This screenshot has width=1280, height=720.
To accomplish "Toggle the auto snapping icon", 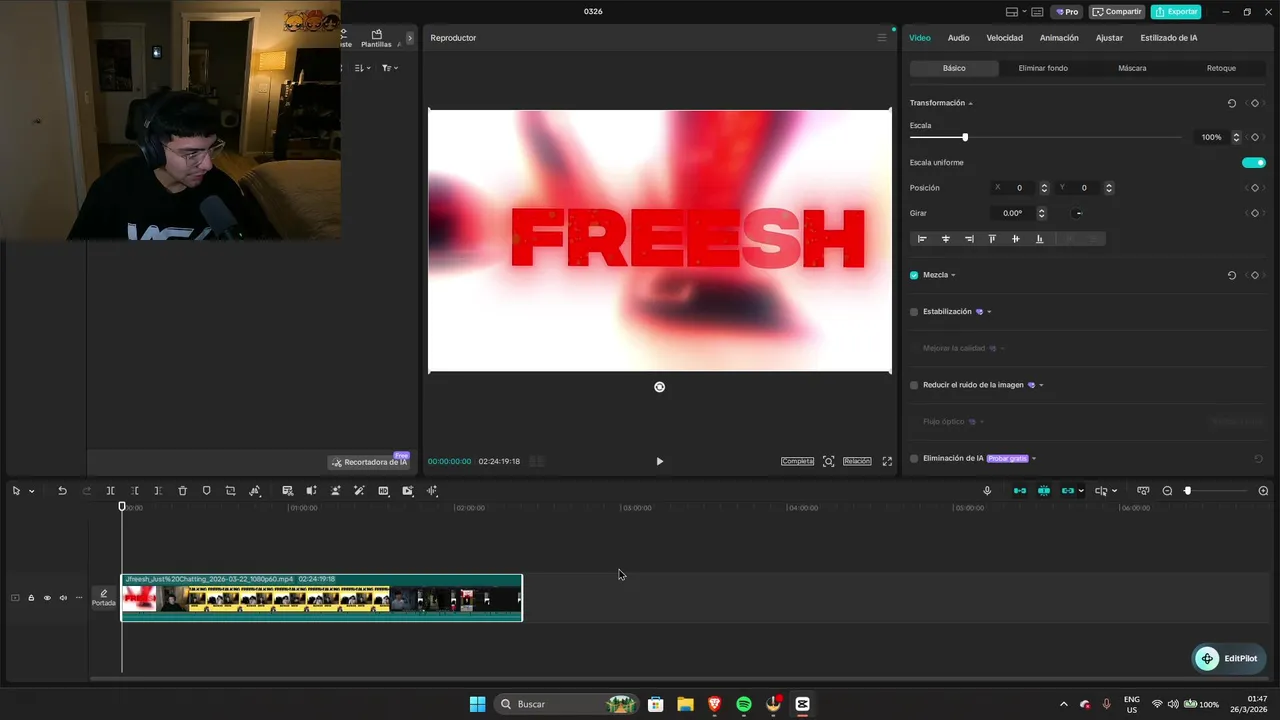I will 1044,491.
